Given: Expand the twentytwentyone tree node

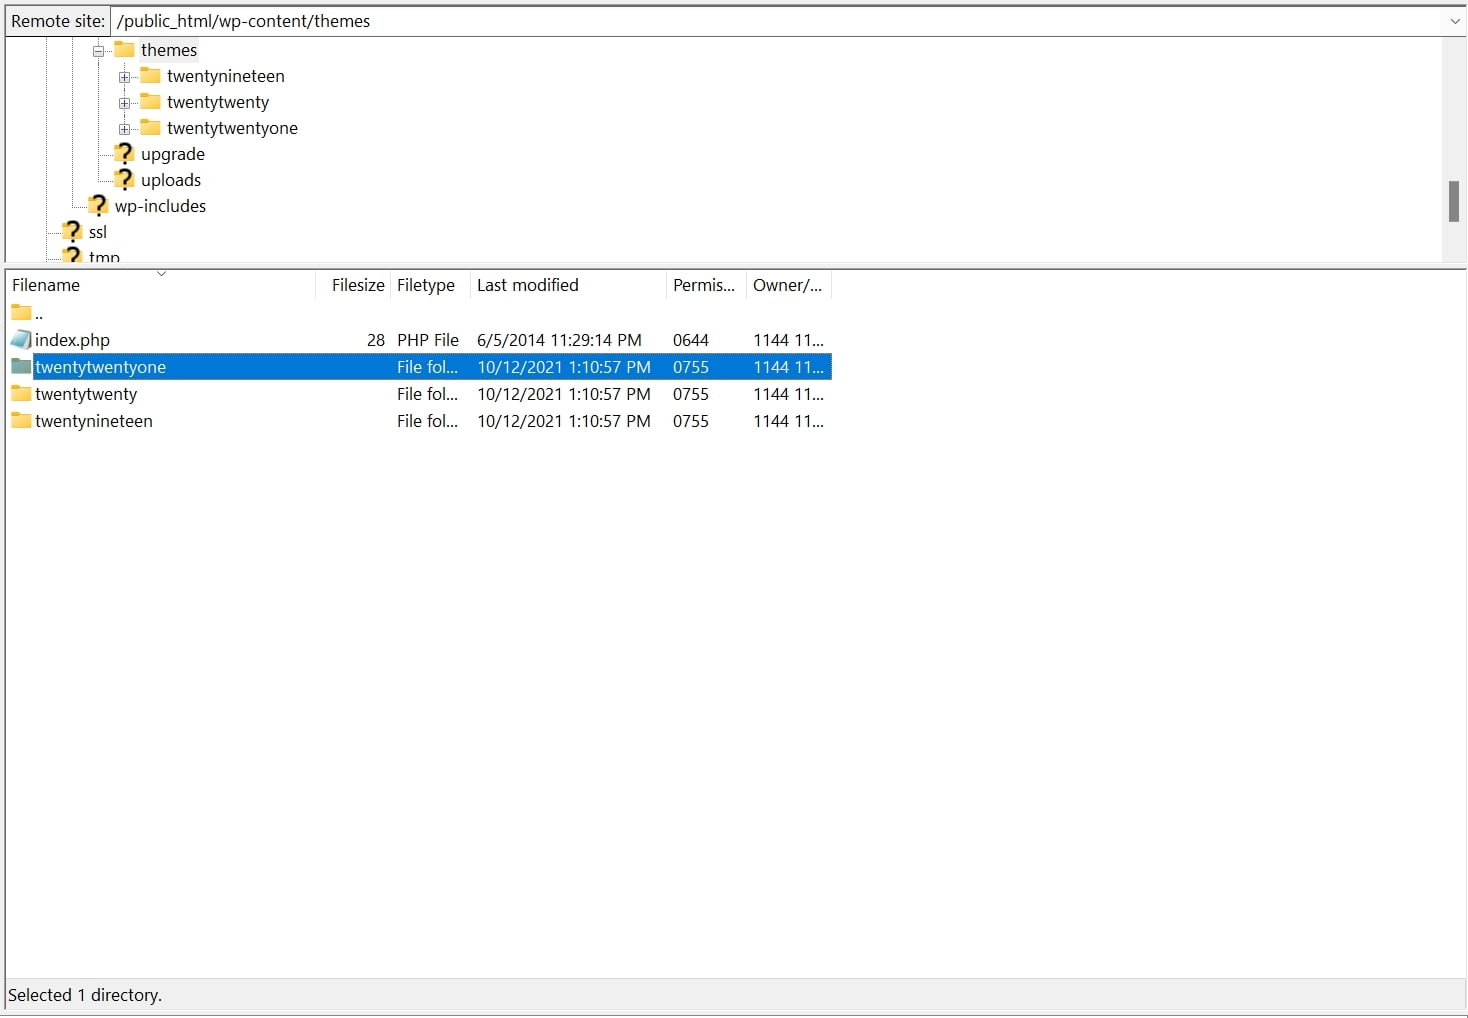Looking at the screenshot, I should (x=124, y=129).
